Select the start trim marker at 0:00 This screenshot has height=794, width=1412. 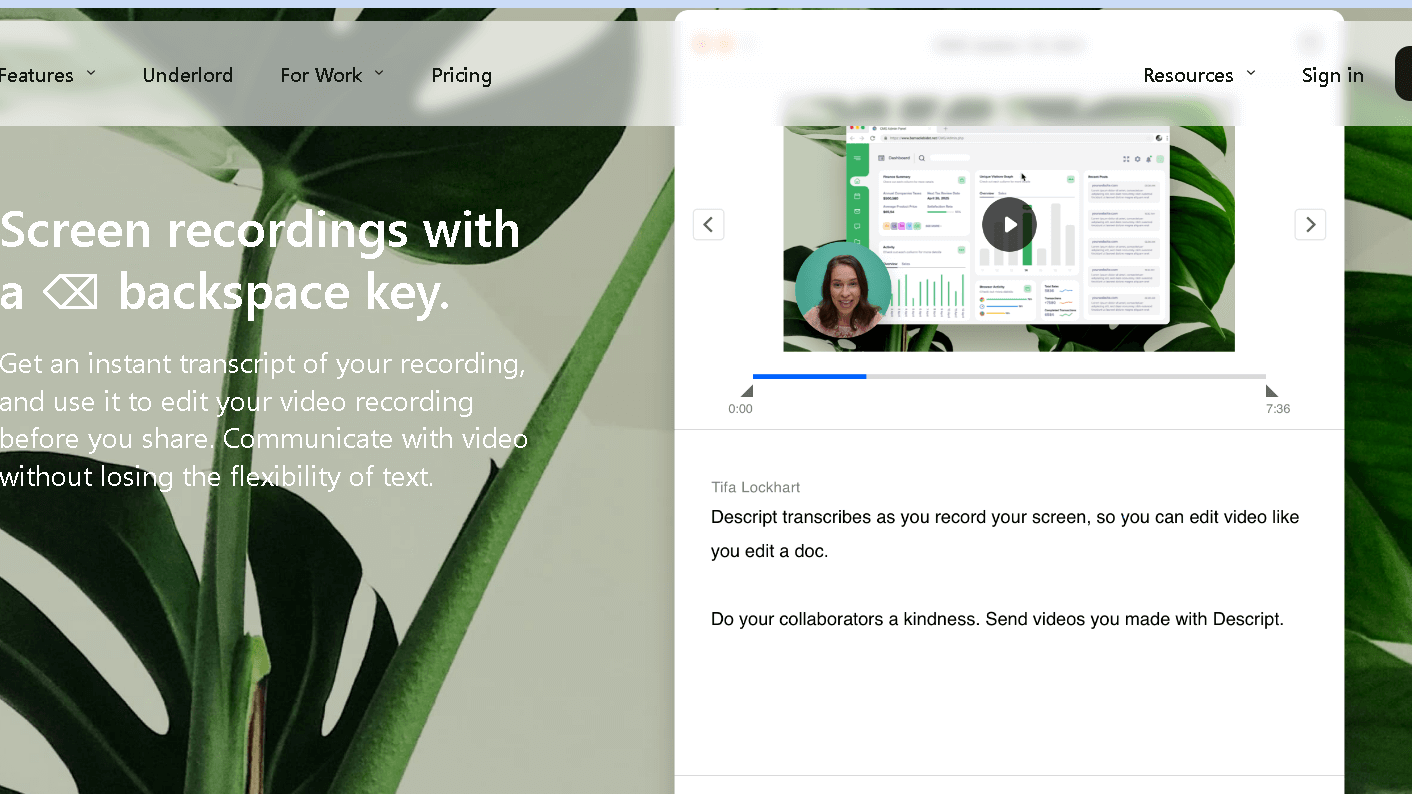tap(747, 391)
